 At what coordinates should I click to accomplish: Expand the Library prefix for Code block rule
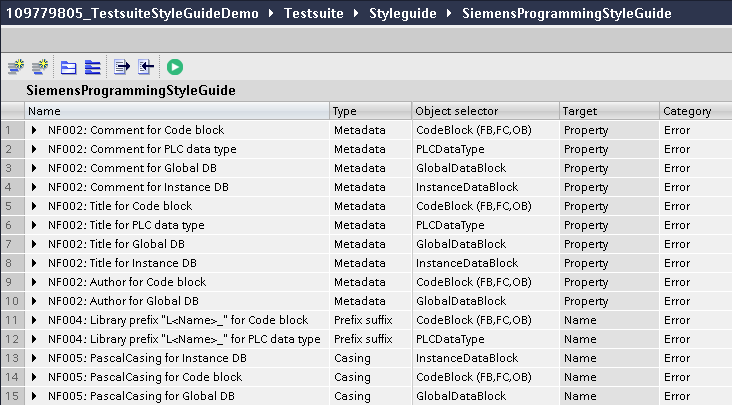pos(34,320)
